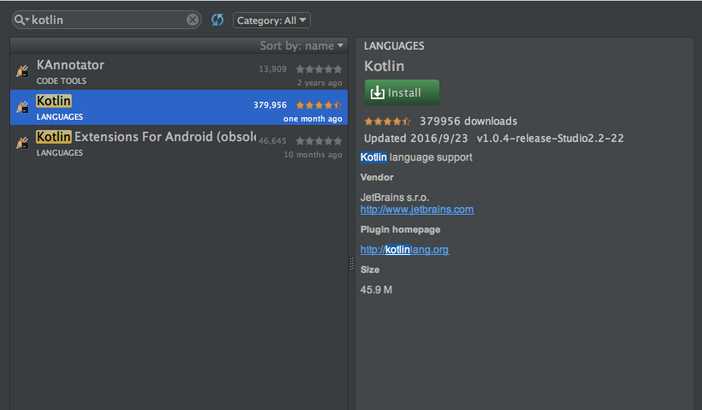Click the 13,909 download count

(273, 69)
